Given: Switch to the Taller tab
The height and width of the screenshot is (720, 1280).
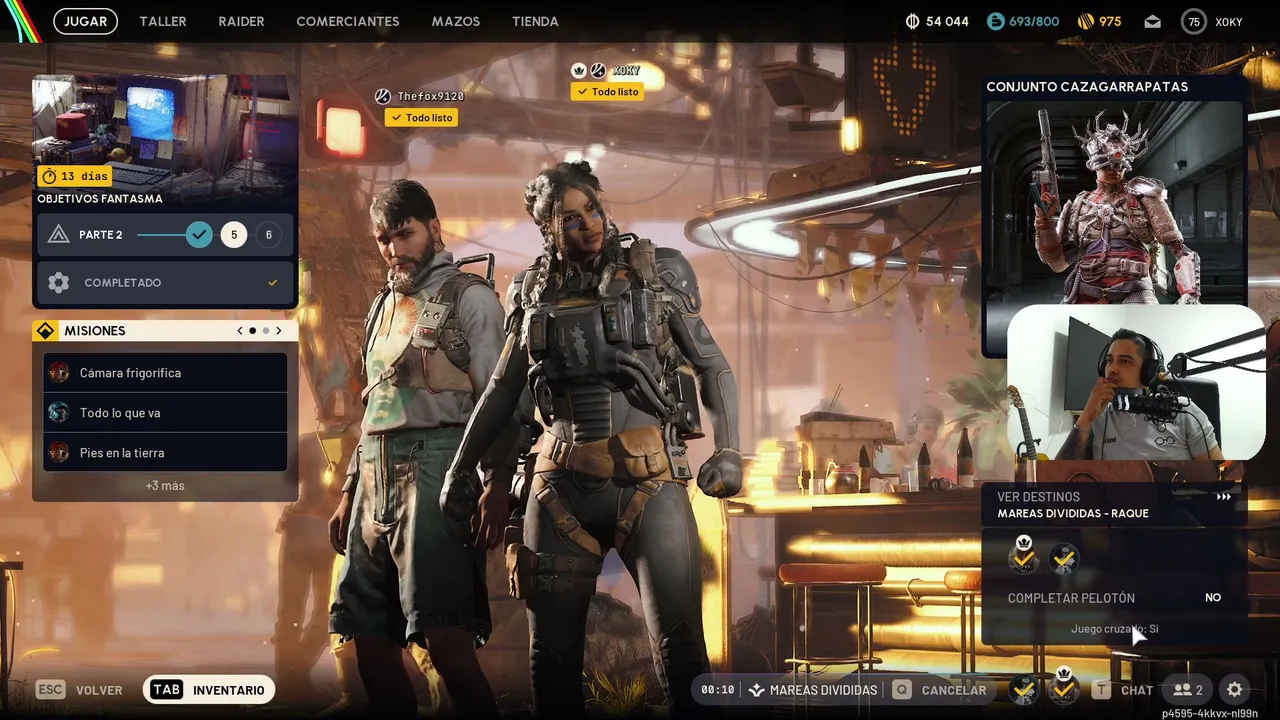Looking at the screenshot, I should coord(163,21).
